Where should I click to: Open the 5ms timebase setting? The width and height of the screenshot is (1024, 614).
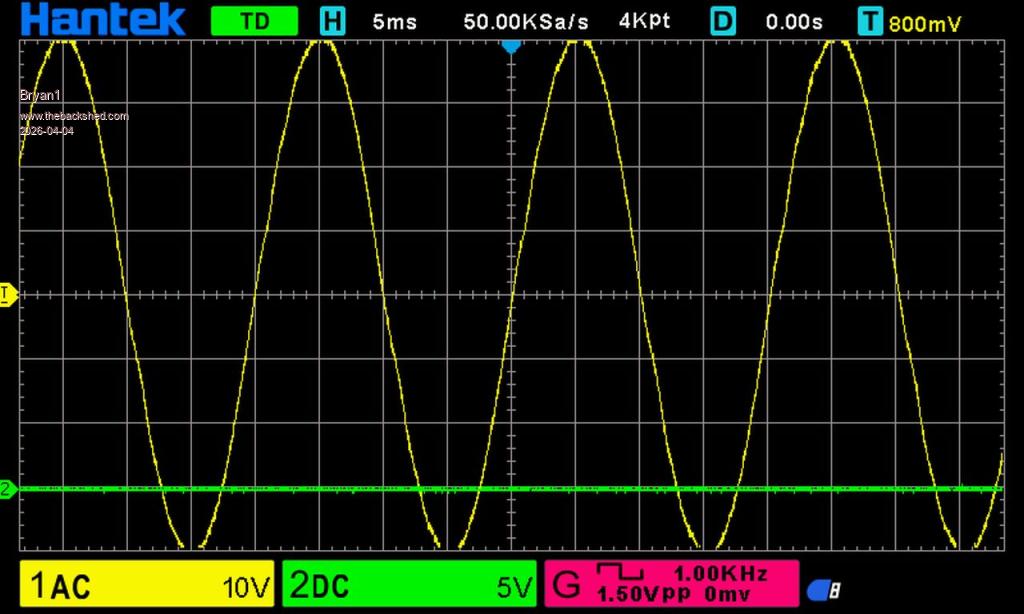point(394,21)
